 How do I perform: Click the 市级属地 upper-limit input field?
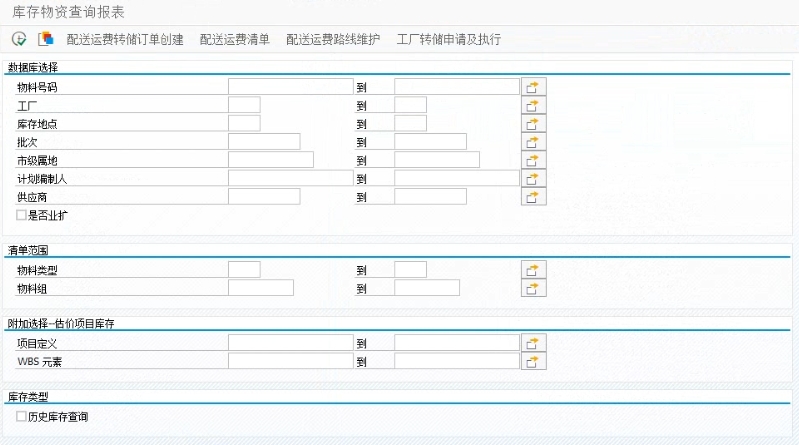[436, 160]
